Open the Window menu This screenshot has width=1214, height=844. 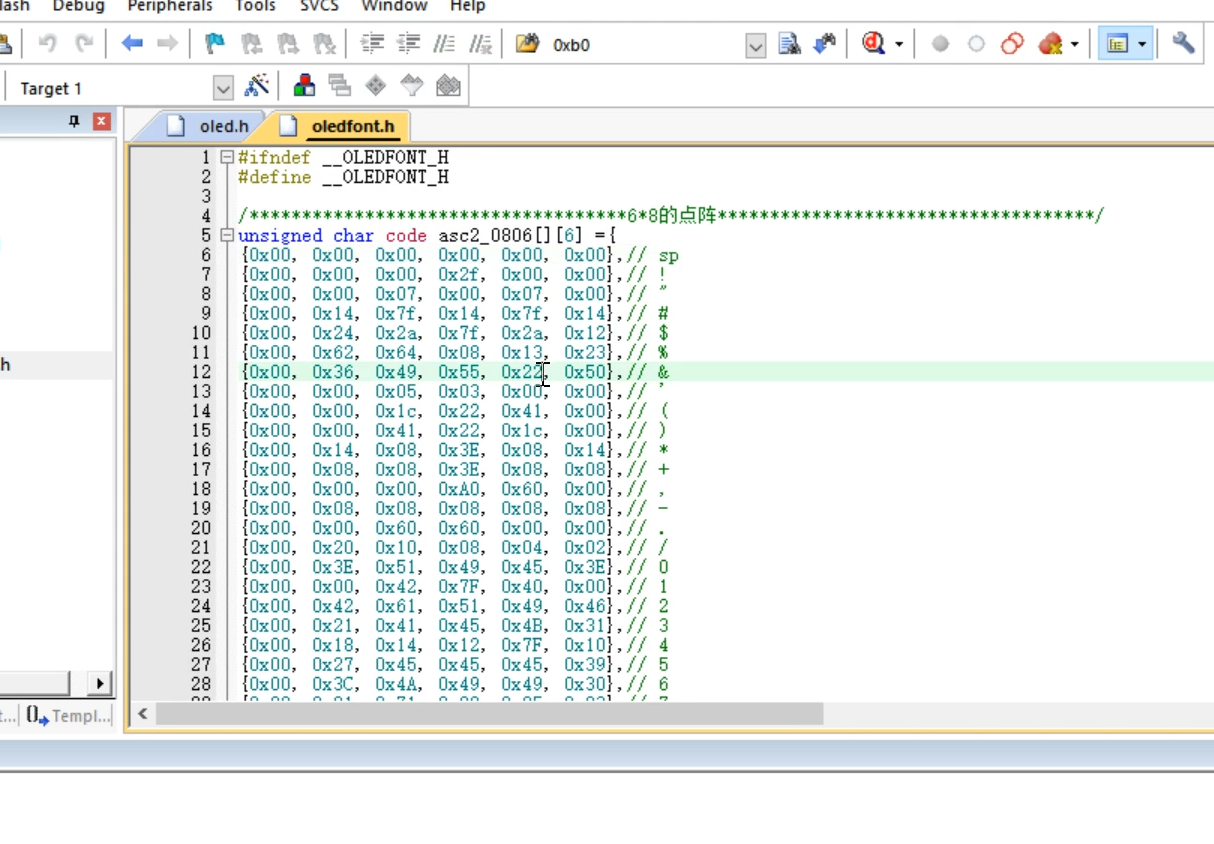coord(394,6)
